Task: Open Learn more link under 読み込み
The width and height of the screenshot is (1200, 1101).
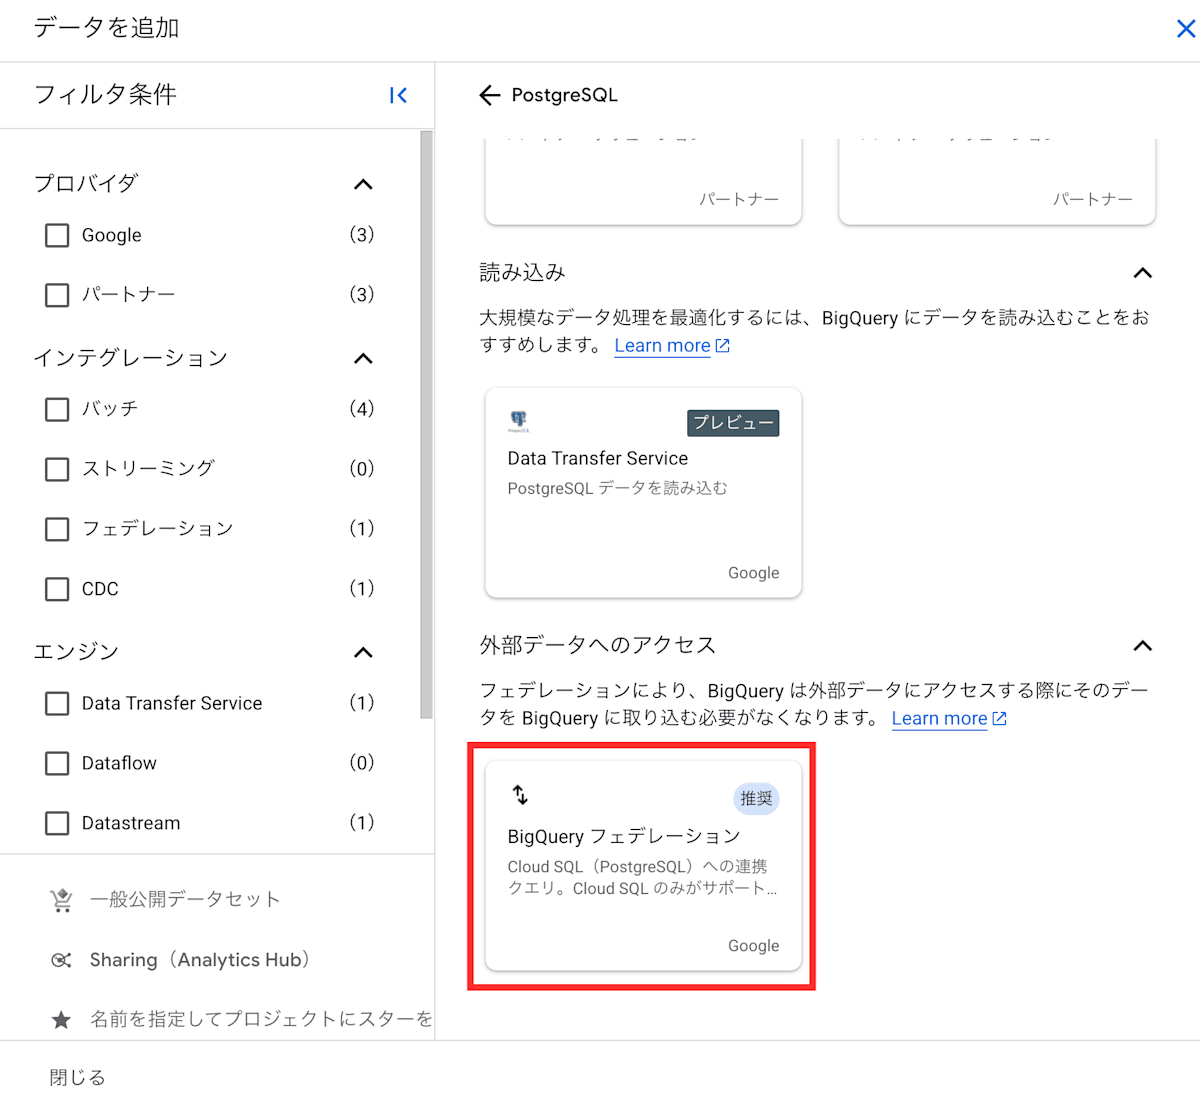Action: tap(662, 346)
